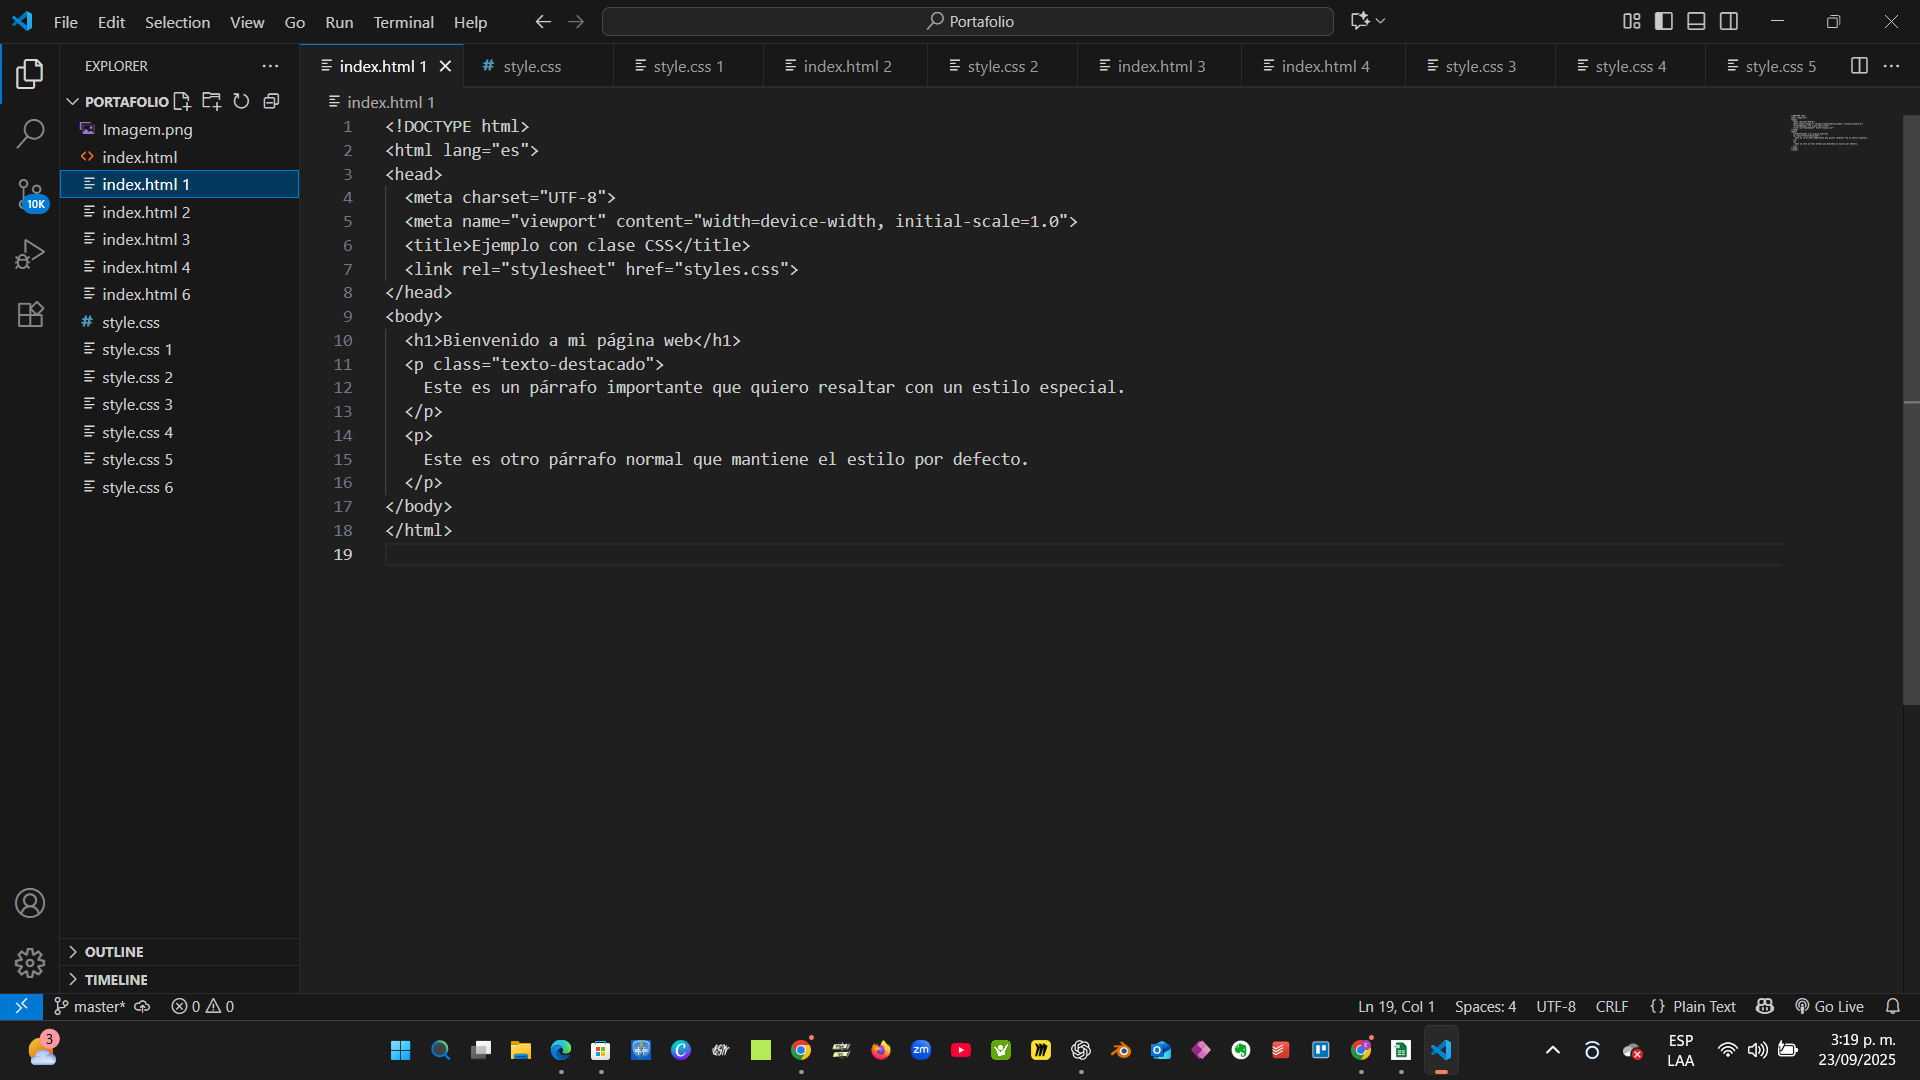Refresh the explorer file list

coord(241,101)
